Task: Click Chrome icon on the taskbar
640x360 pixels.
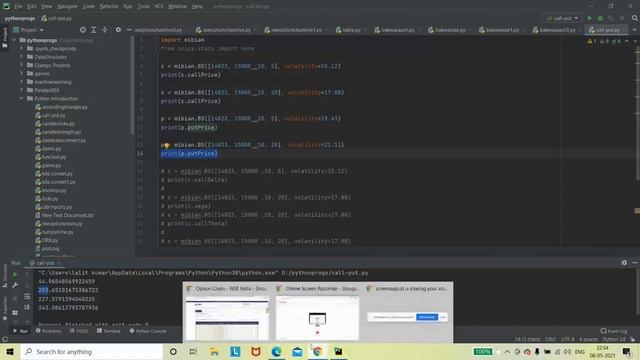Action: (318, 351)
